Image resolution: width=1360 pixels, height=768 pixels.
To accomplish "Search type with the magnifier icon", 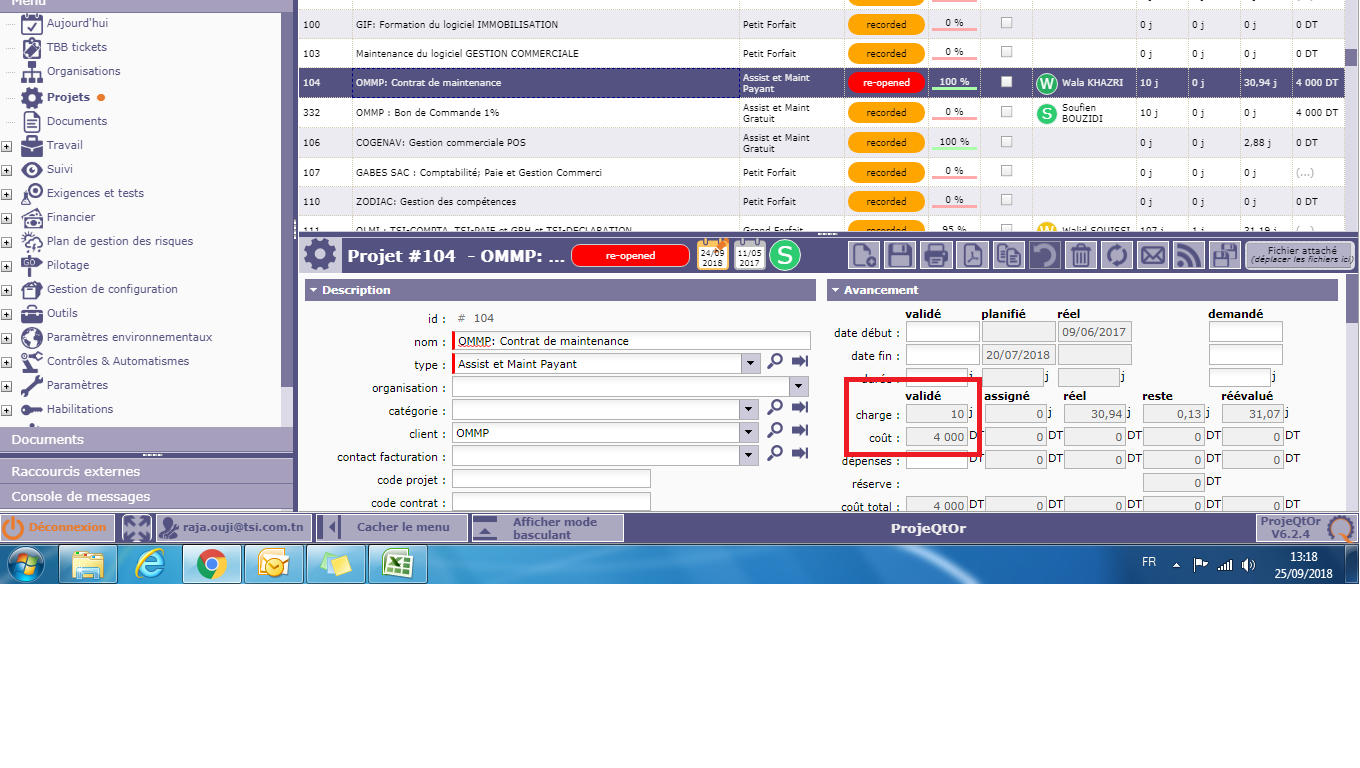I will (775, 362).
